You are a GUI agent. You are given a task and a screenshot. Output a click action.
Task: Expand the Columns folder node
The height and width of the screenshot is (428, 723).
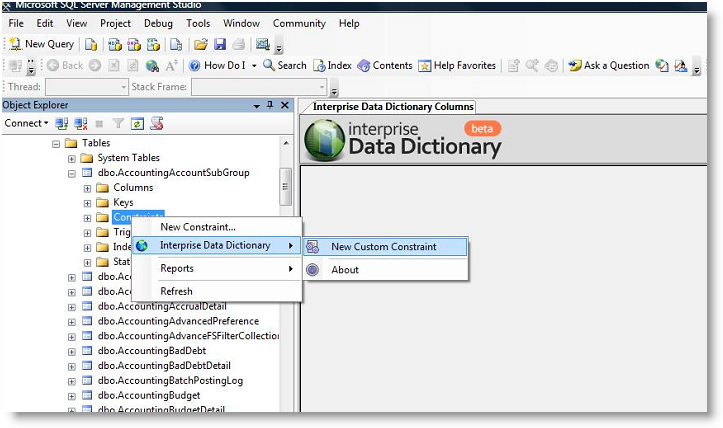click(x=88, y=188)
